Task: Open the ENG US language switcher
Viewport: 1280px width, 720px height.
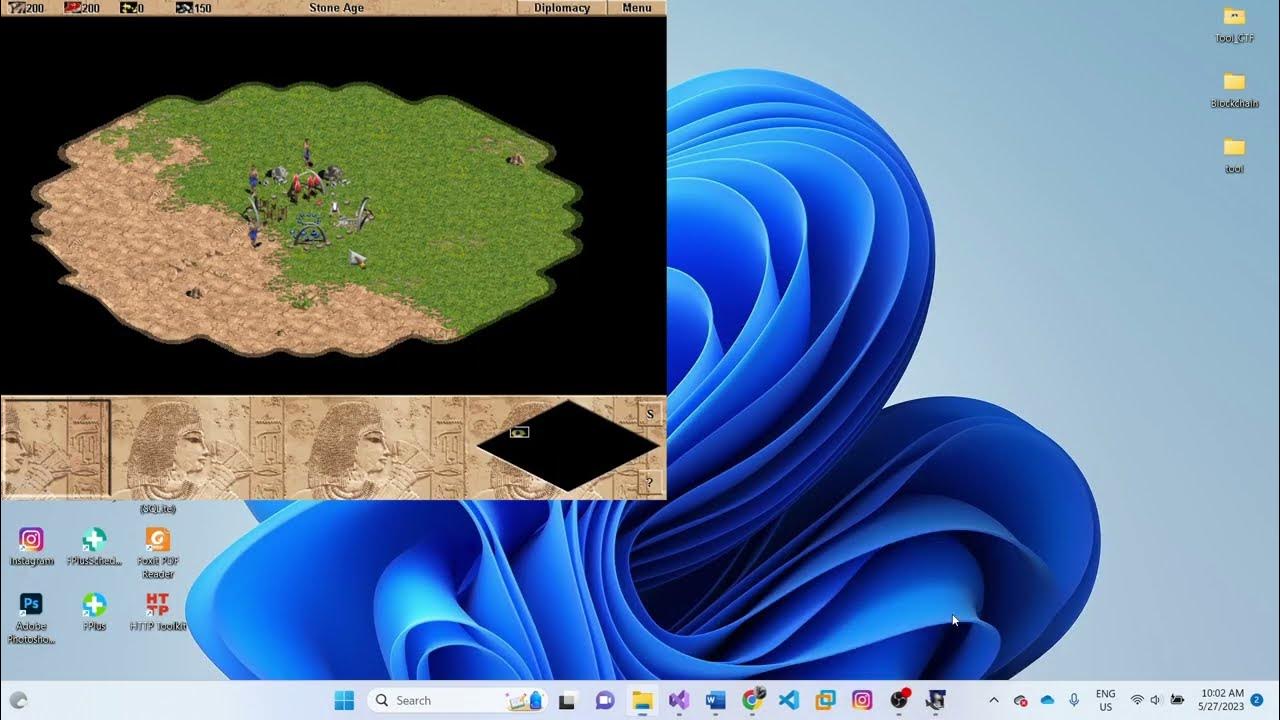Action: pos(1105,700)
